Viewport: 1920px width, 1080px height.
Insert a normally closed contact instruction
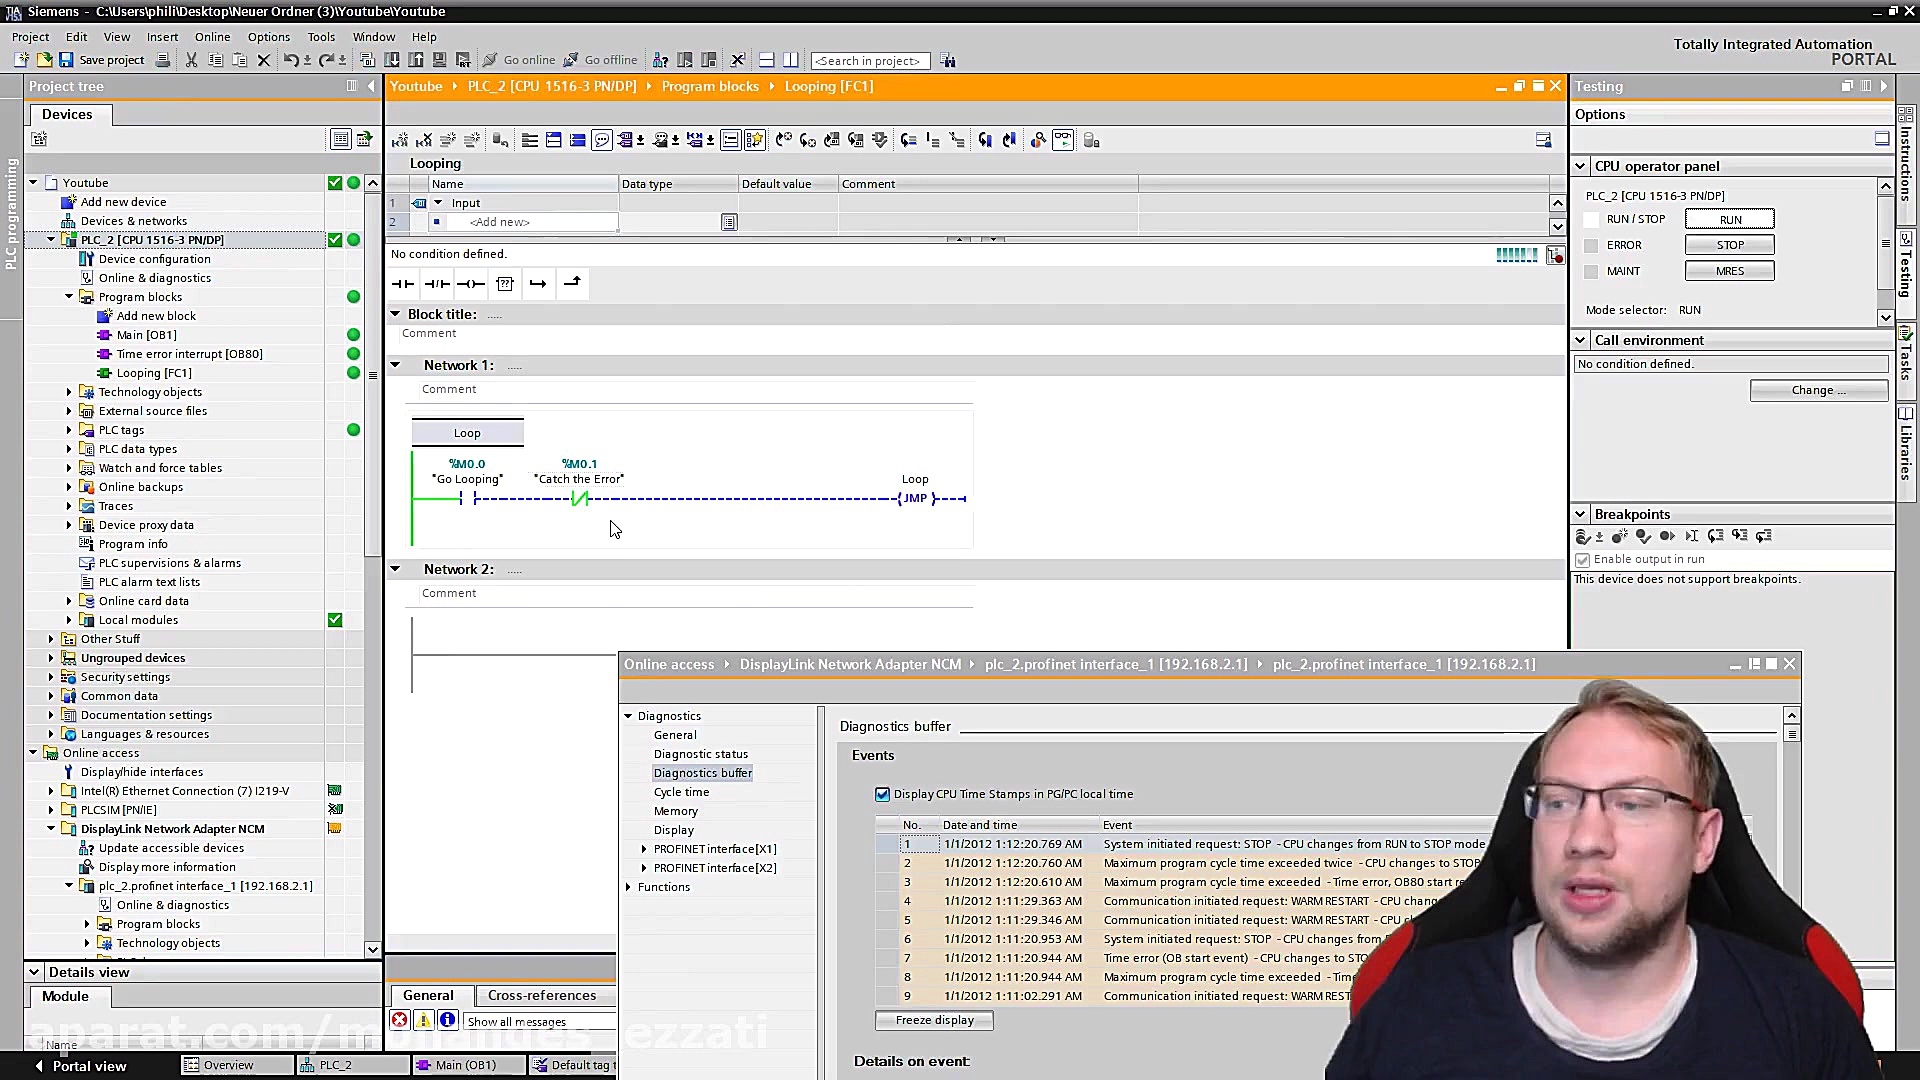pyautogui.click(x=437, y=284)
